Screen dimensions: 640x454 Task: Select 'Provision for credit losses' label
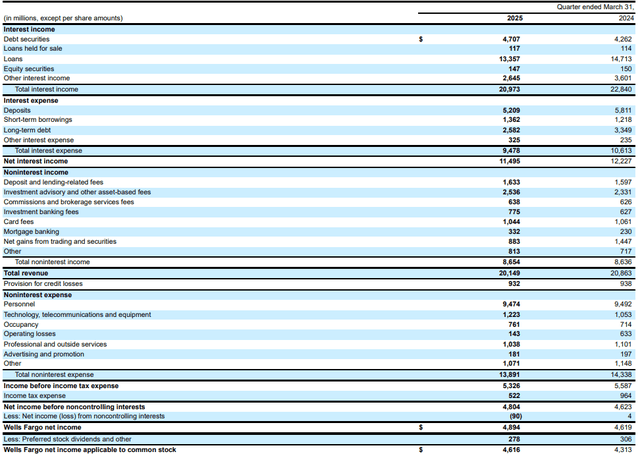click(x=43, y=283)
